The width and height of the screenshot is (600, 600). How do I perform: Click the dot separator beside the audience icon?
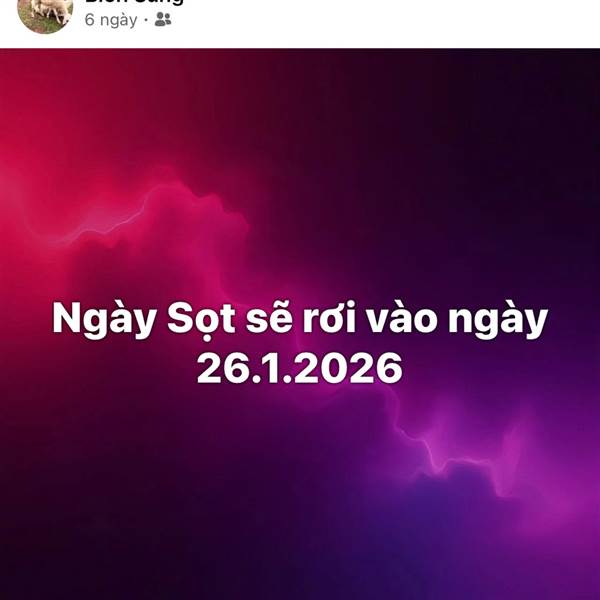(x=146, y=20)
